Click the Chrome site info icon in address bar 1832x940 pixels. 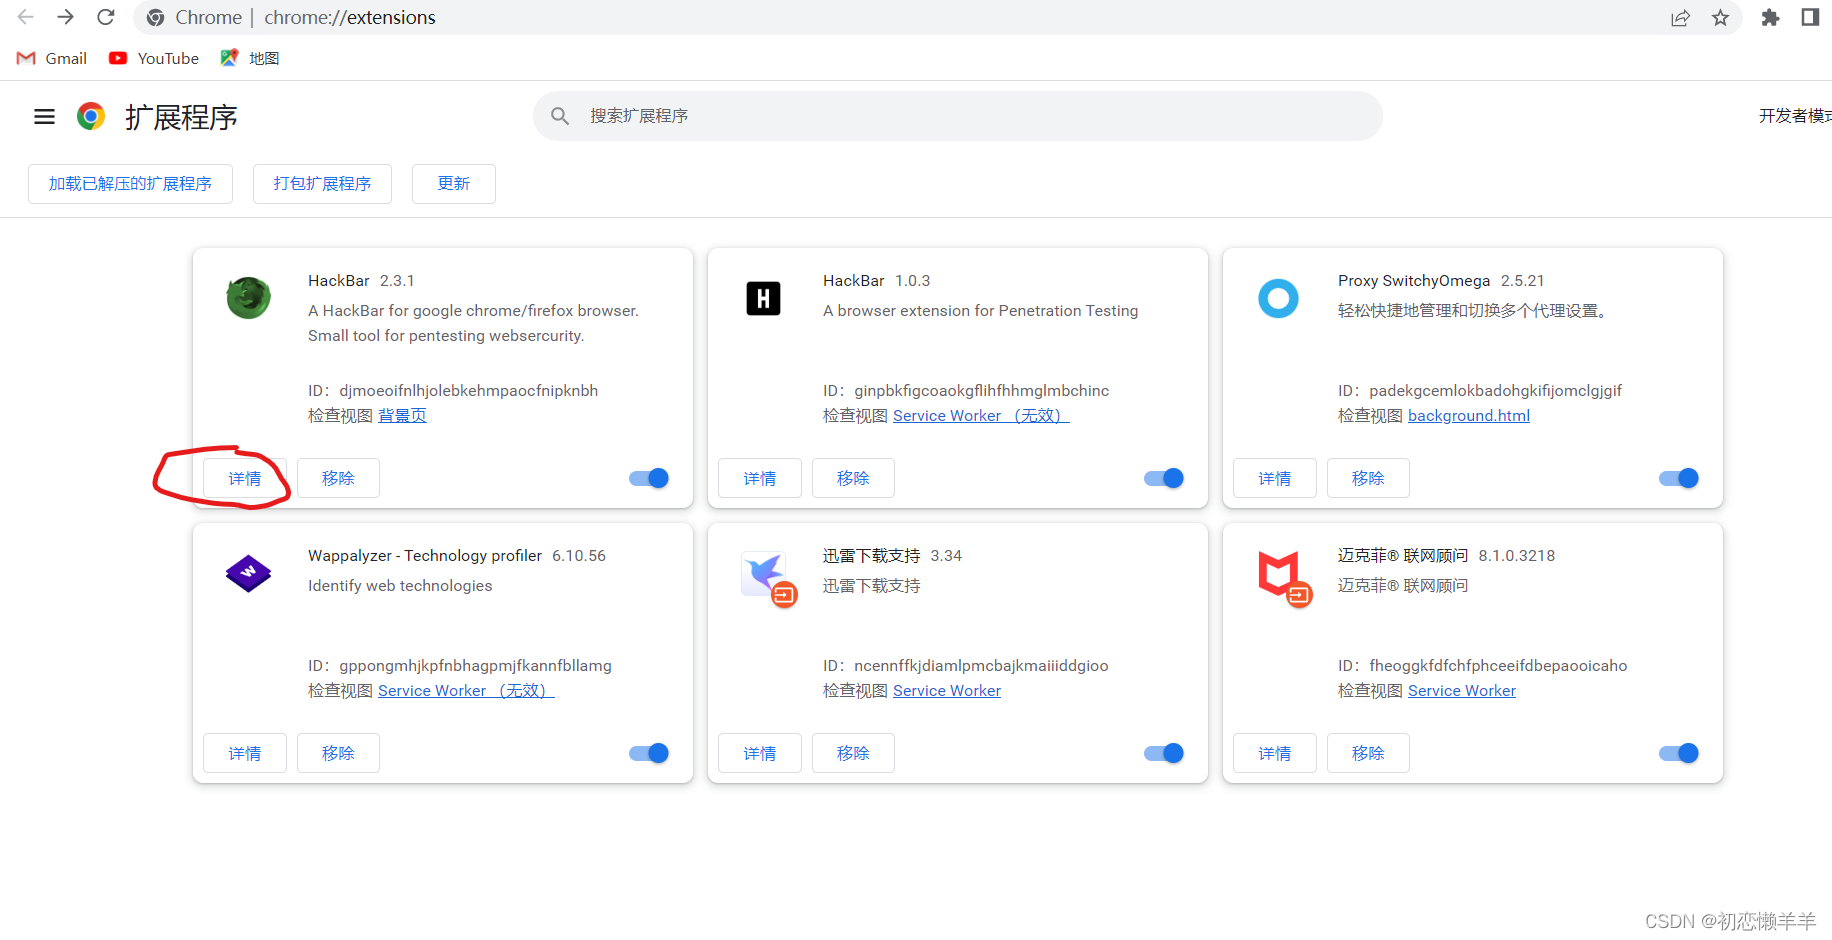pyautogui.click(x=156, y=17)
